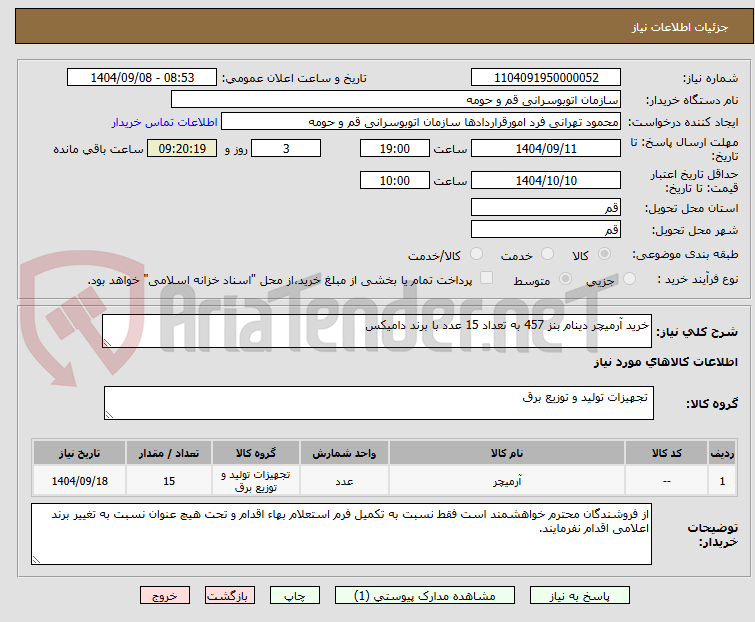The image size is (755, 622).
Task: Click the resize handle of گروه کالا box
Action: [109, 415]
